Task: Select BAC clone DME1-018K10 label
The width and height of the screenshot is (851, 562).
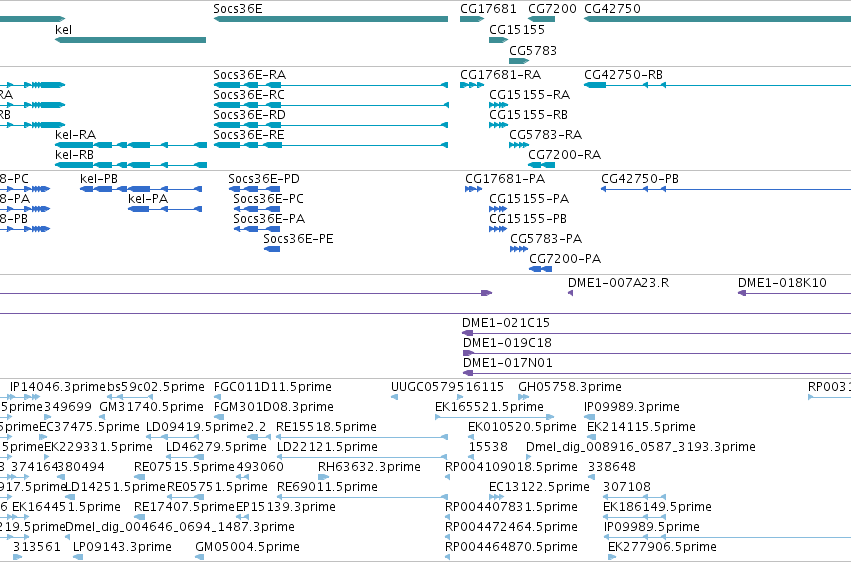Action: coord(782,283)
